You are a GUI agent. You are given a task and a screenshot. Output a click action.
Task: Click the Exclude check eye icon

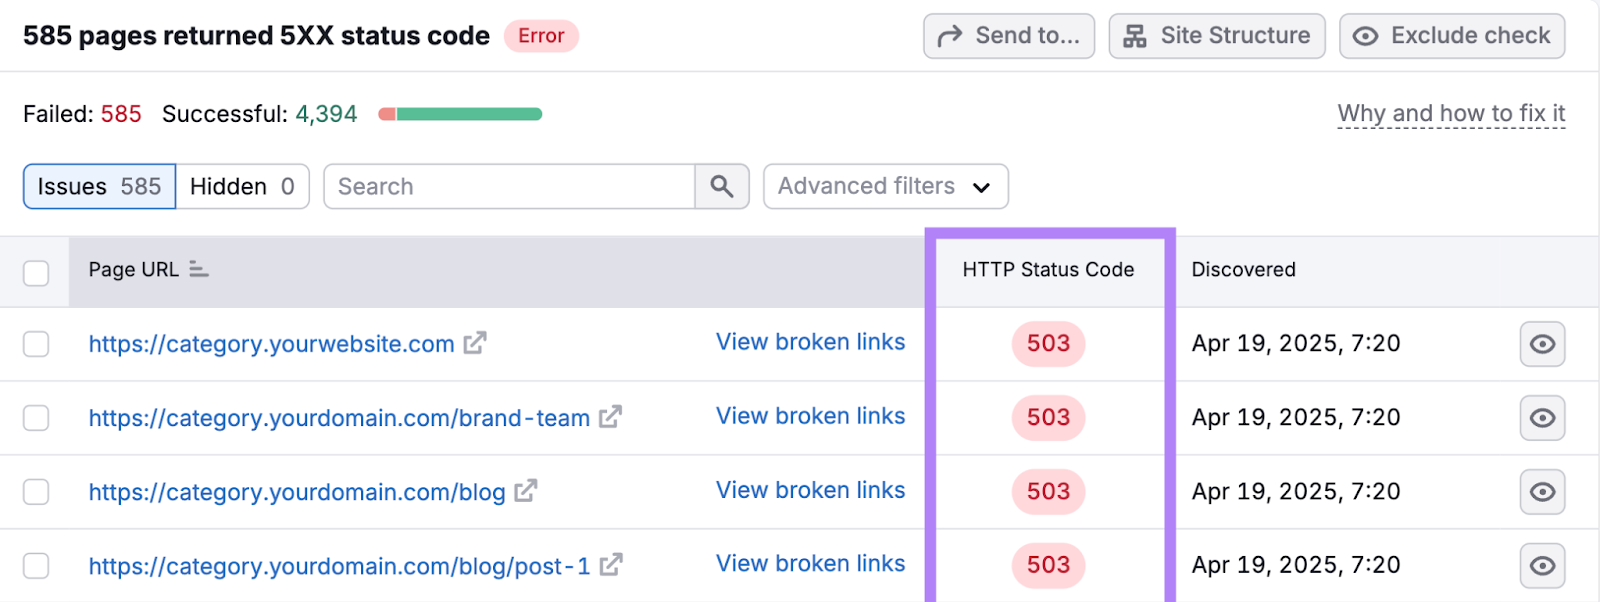coord(1366,35)
